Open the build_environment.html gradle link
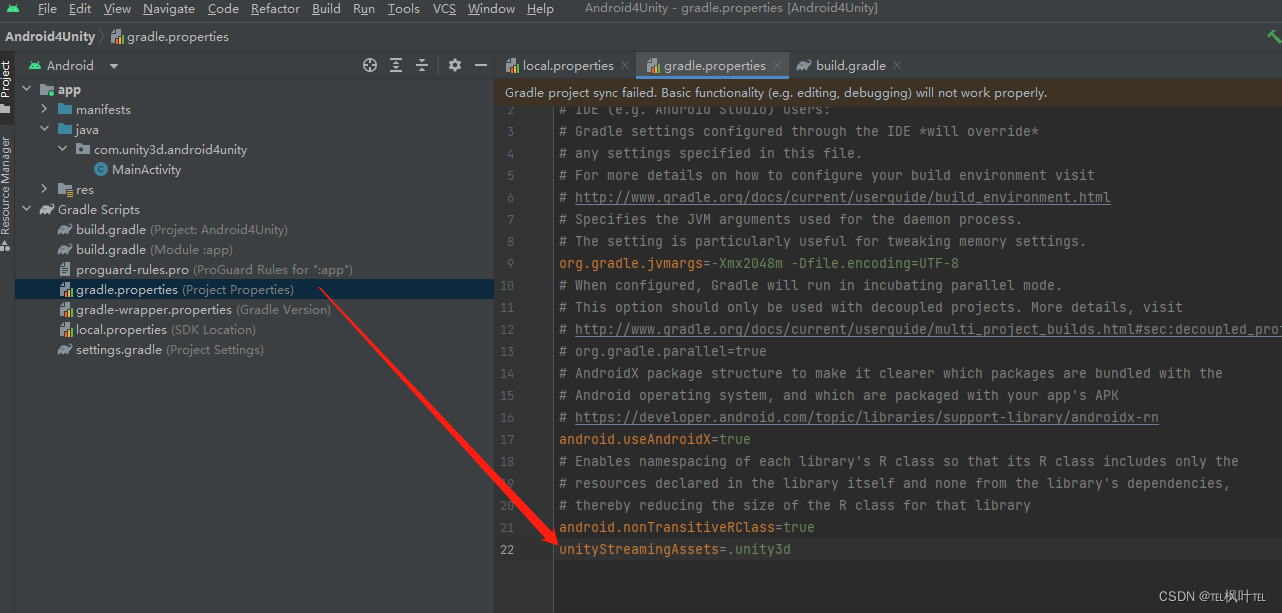Image resolution: width=1282 pixels, height=613 pixels. point(842,197)
